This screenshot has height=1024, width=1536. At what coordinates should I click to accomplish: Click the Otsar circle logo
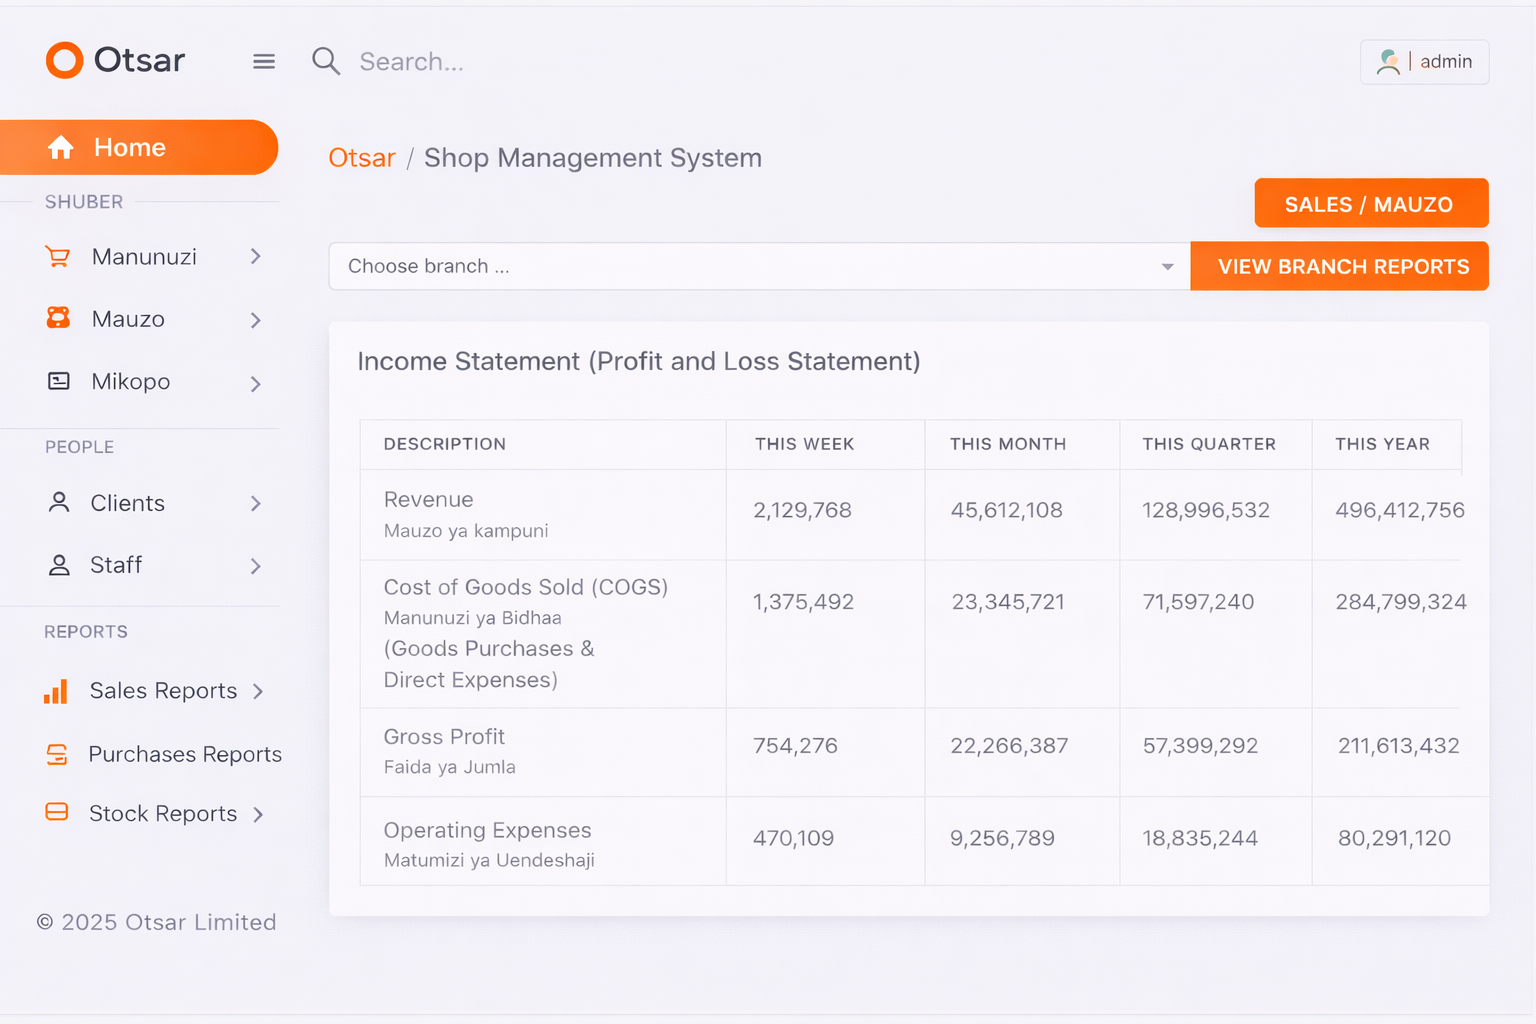(x=64, y=60)
